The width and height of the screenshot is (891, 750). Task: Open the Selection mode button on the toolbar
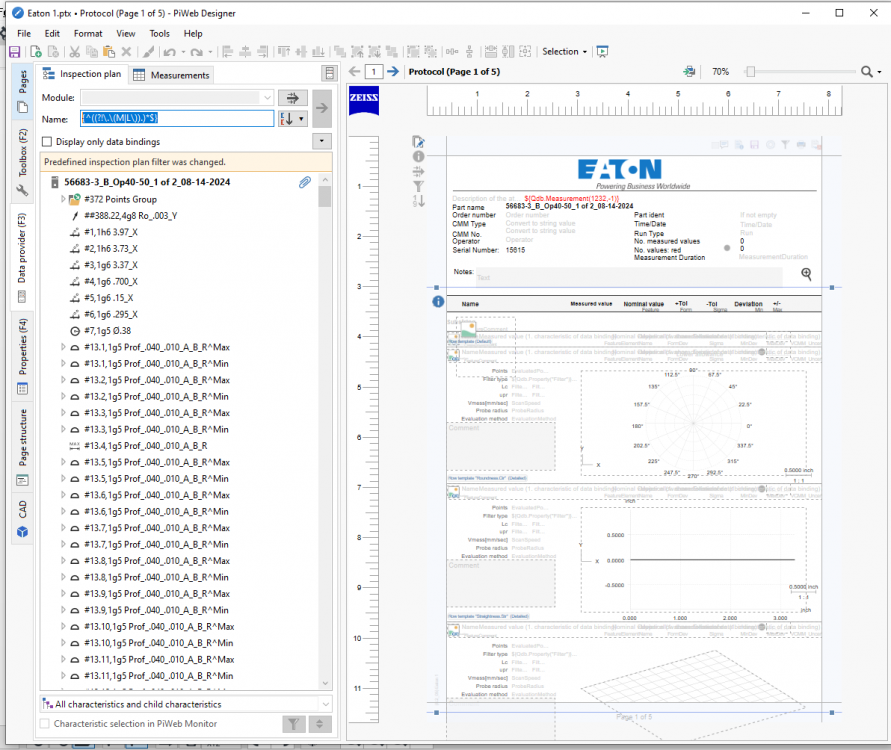[562, 51]
